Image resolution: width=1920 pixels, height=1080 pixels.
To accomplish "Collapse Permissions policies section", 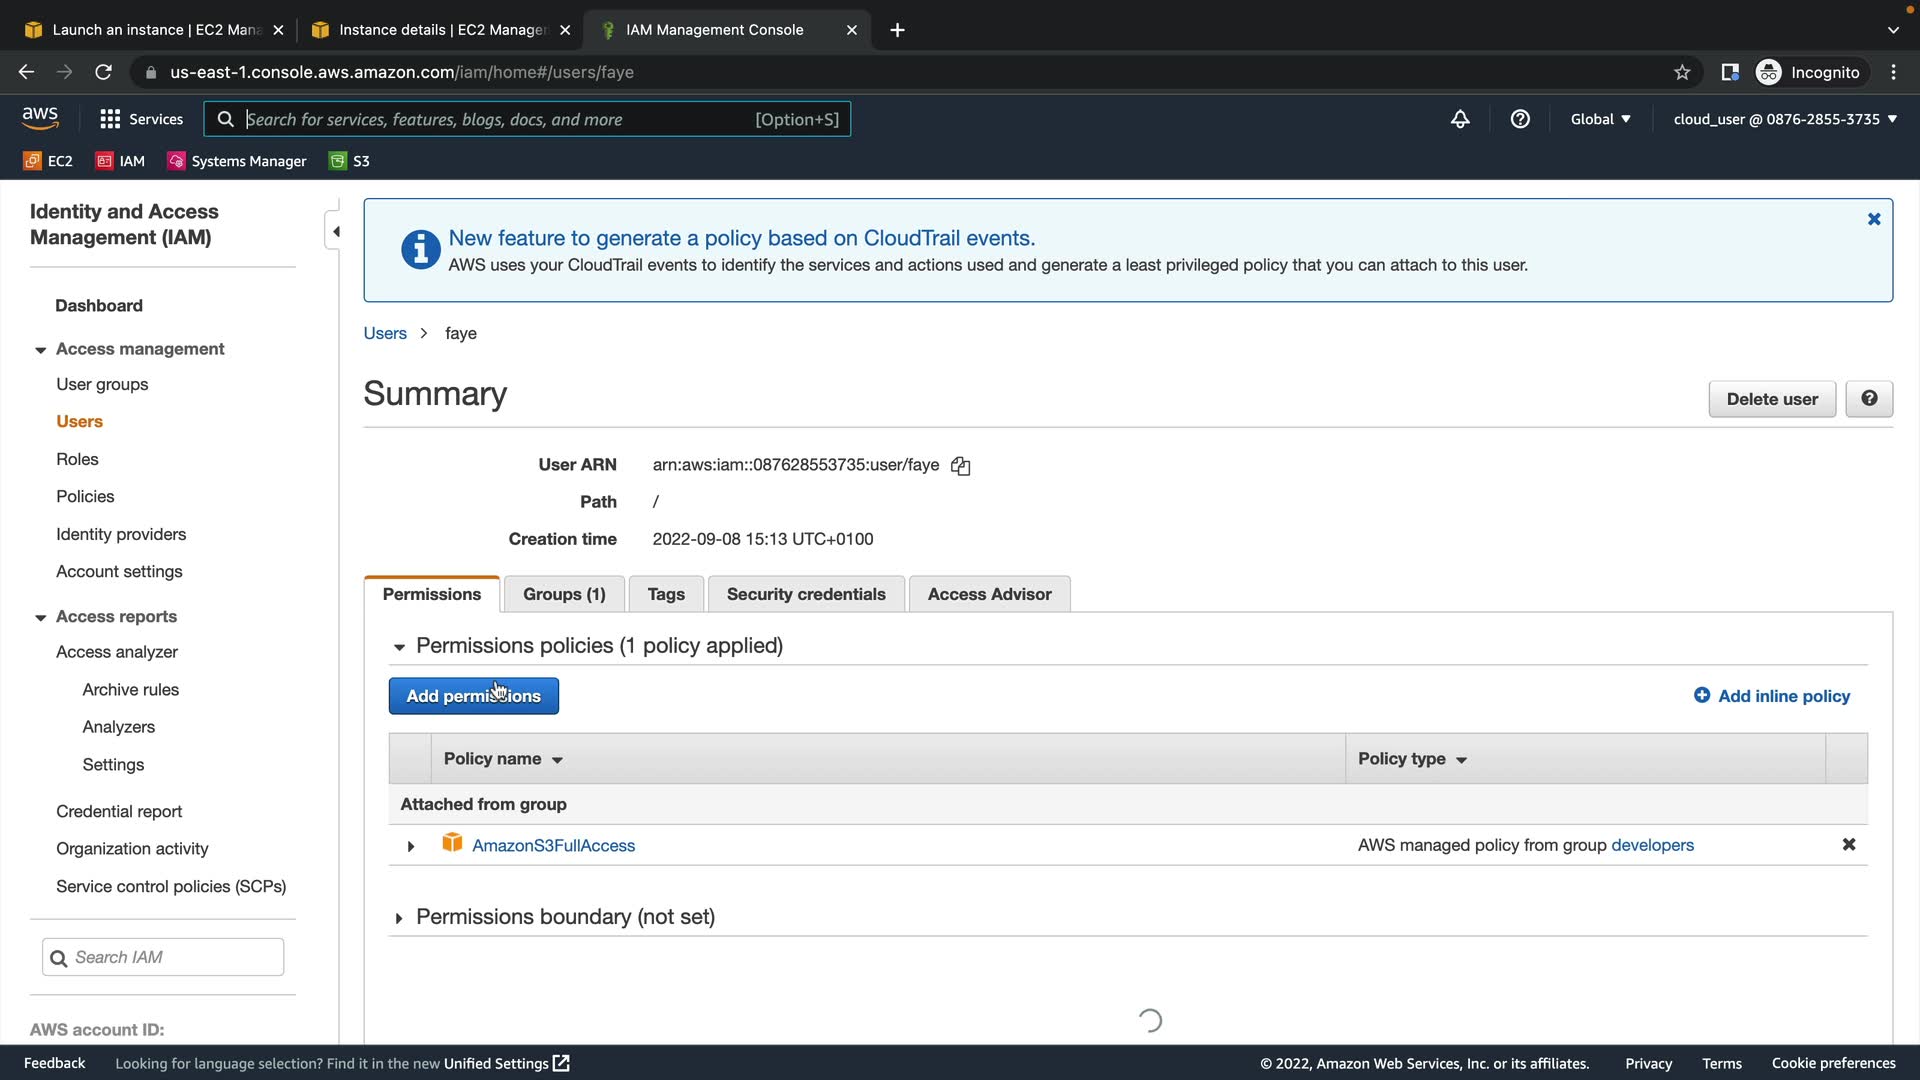I will pos(399,647).
